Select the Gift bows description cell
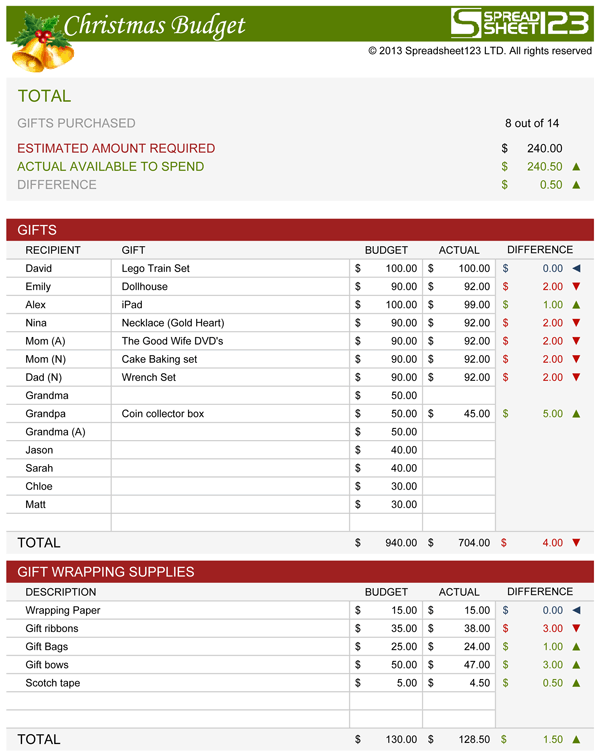600x756 pixels. point(178,665)
